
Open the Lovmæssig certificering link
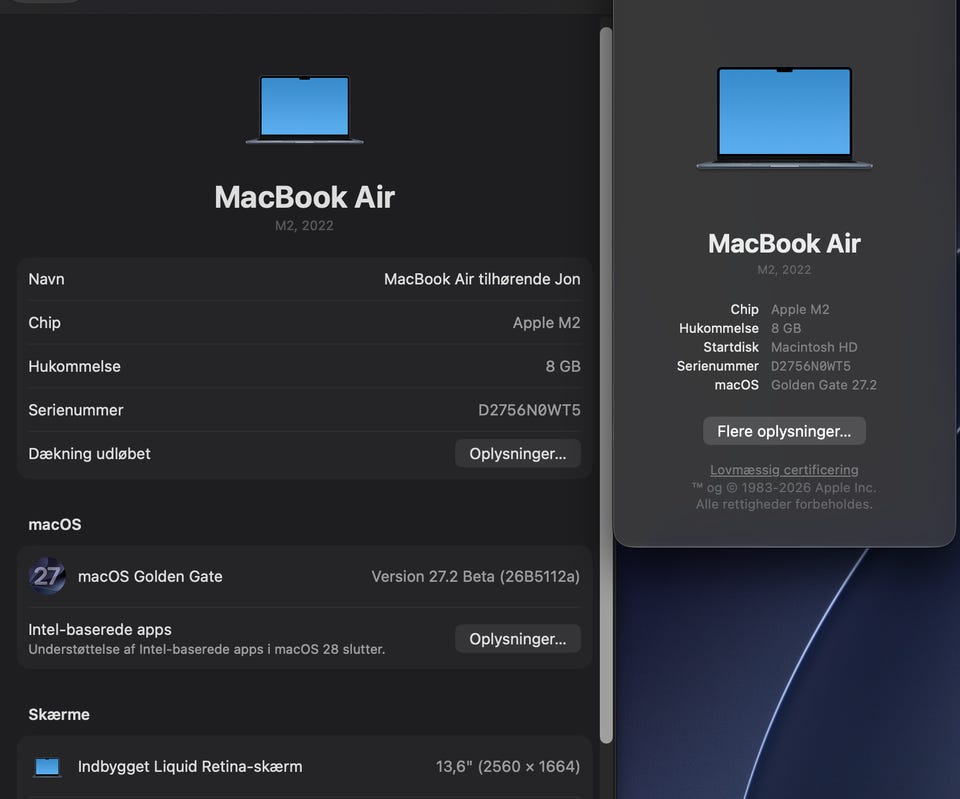pyautogui.click(x=784, y=470)
